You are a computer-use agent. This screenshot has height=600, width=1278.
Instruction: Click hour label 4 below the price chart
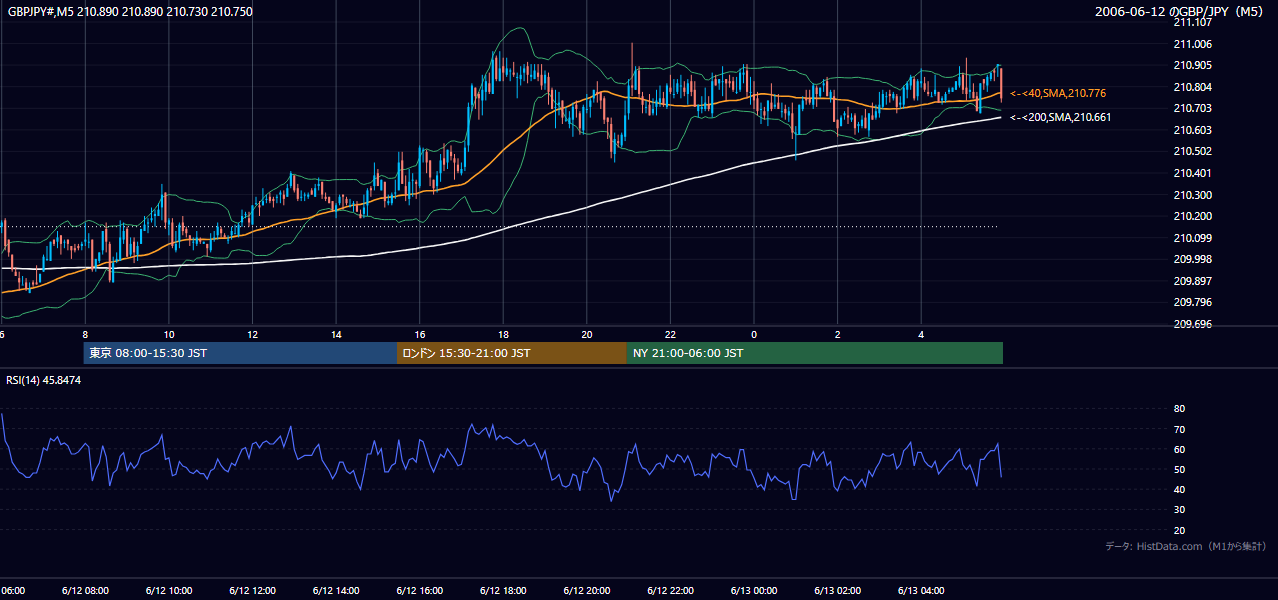tap(921, 335)
